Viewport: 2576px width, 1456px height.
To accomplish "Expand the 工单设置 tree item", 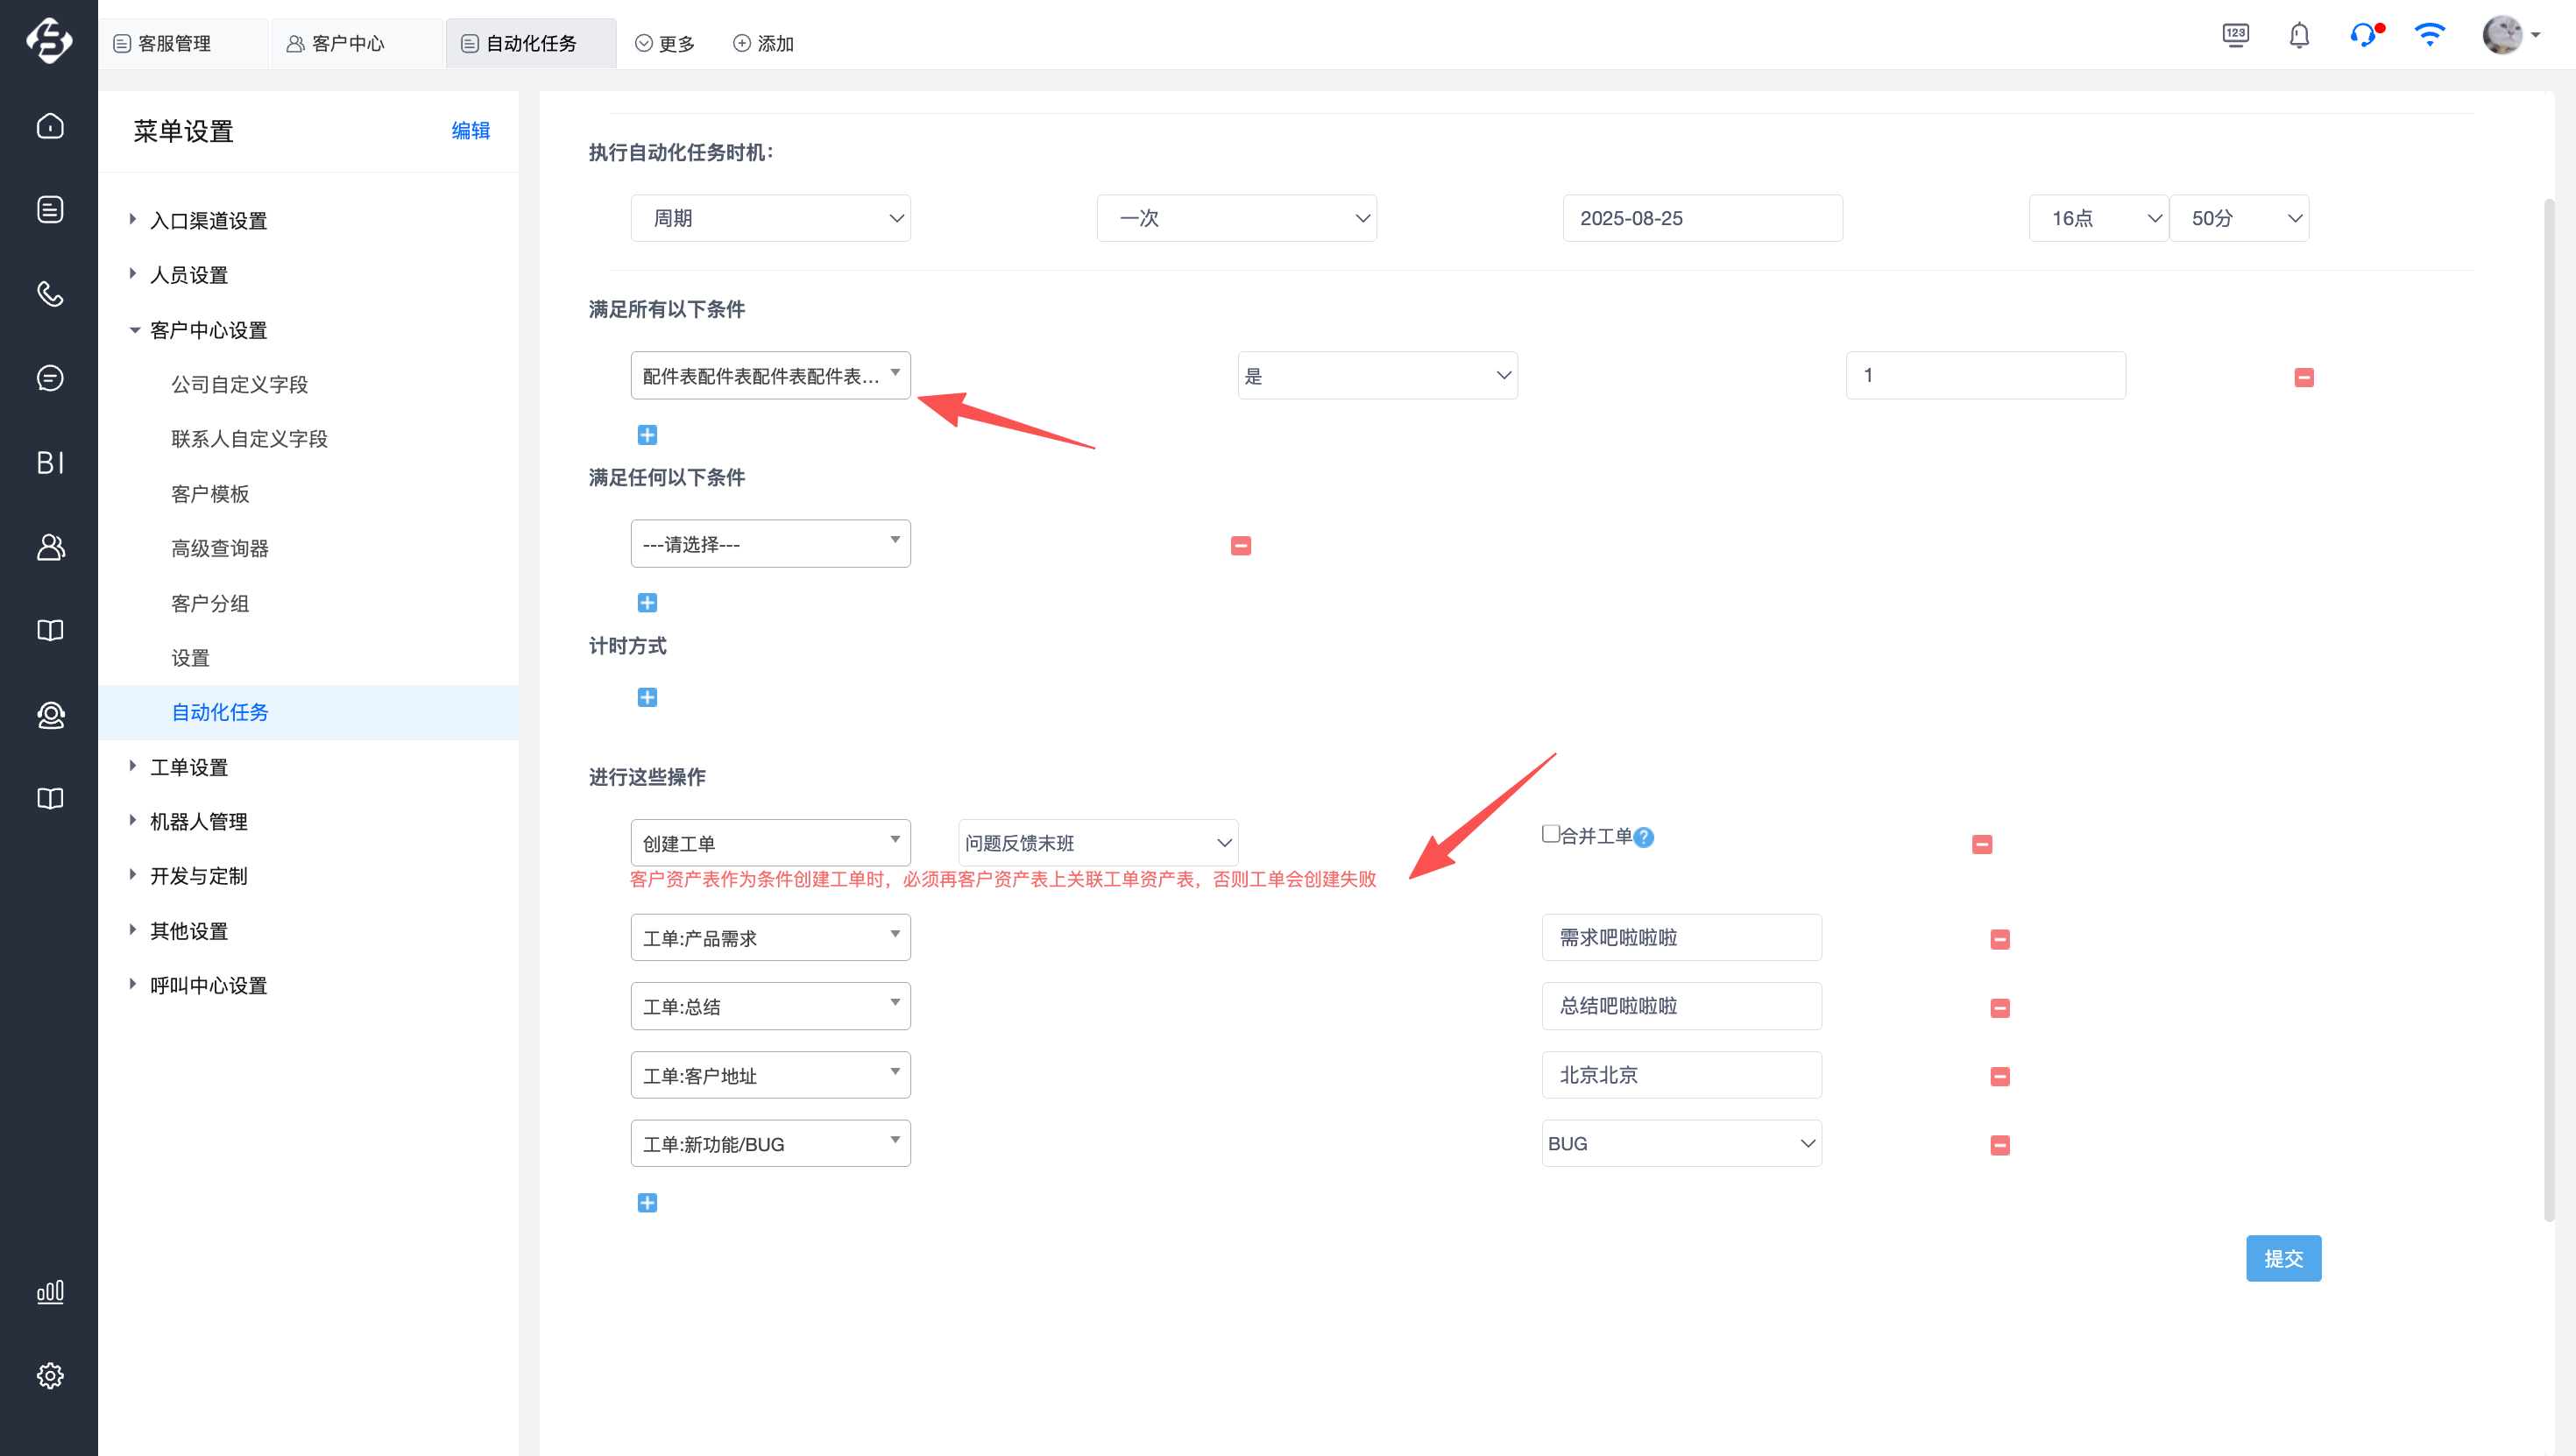I will 189,767.
